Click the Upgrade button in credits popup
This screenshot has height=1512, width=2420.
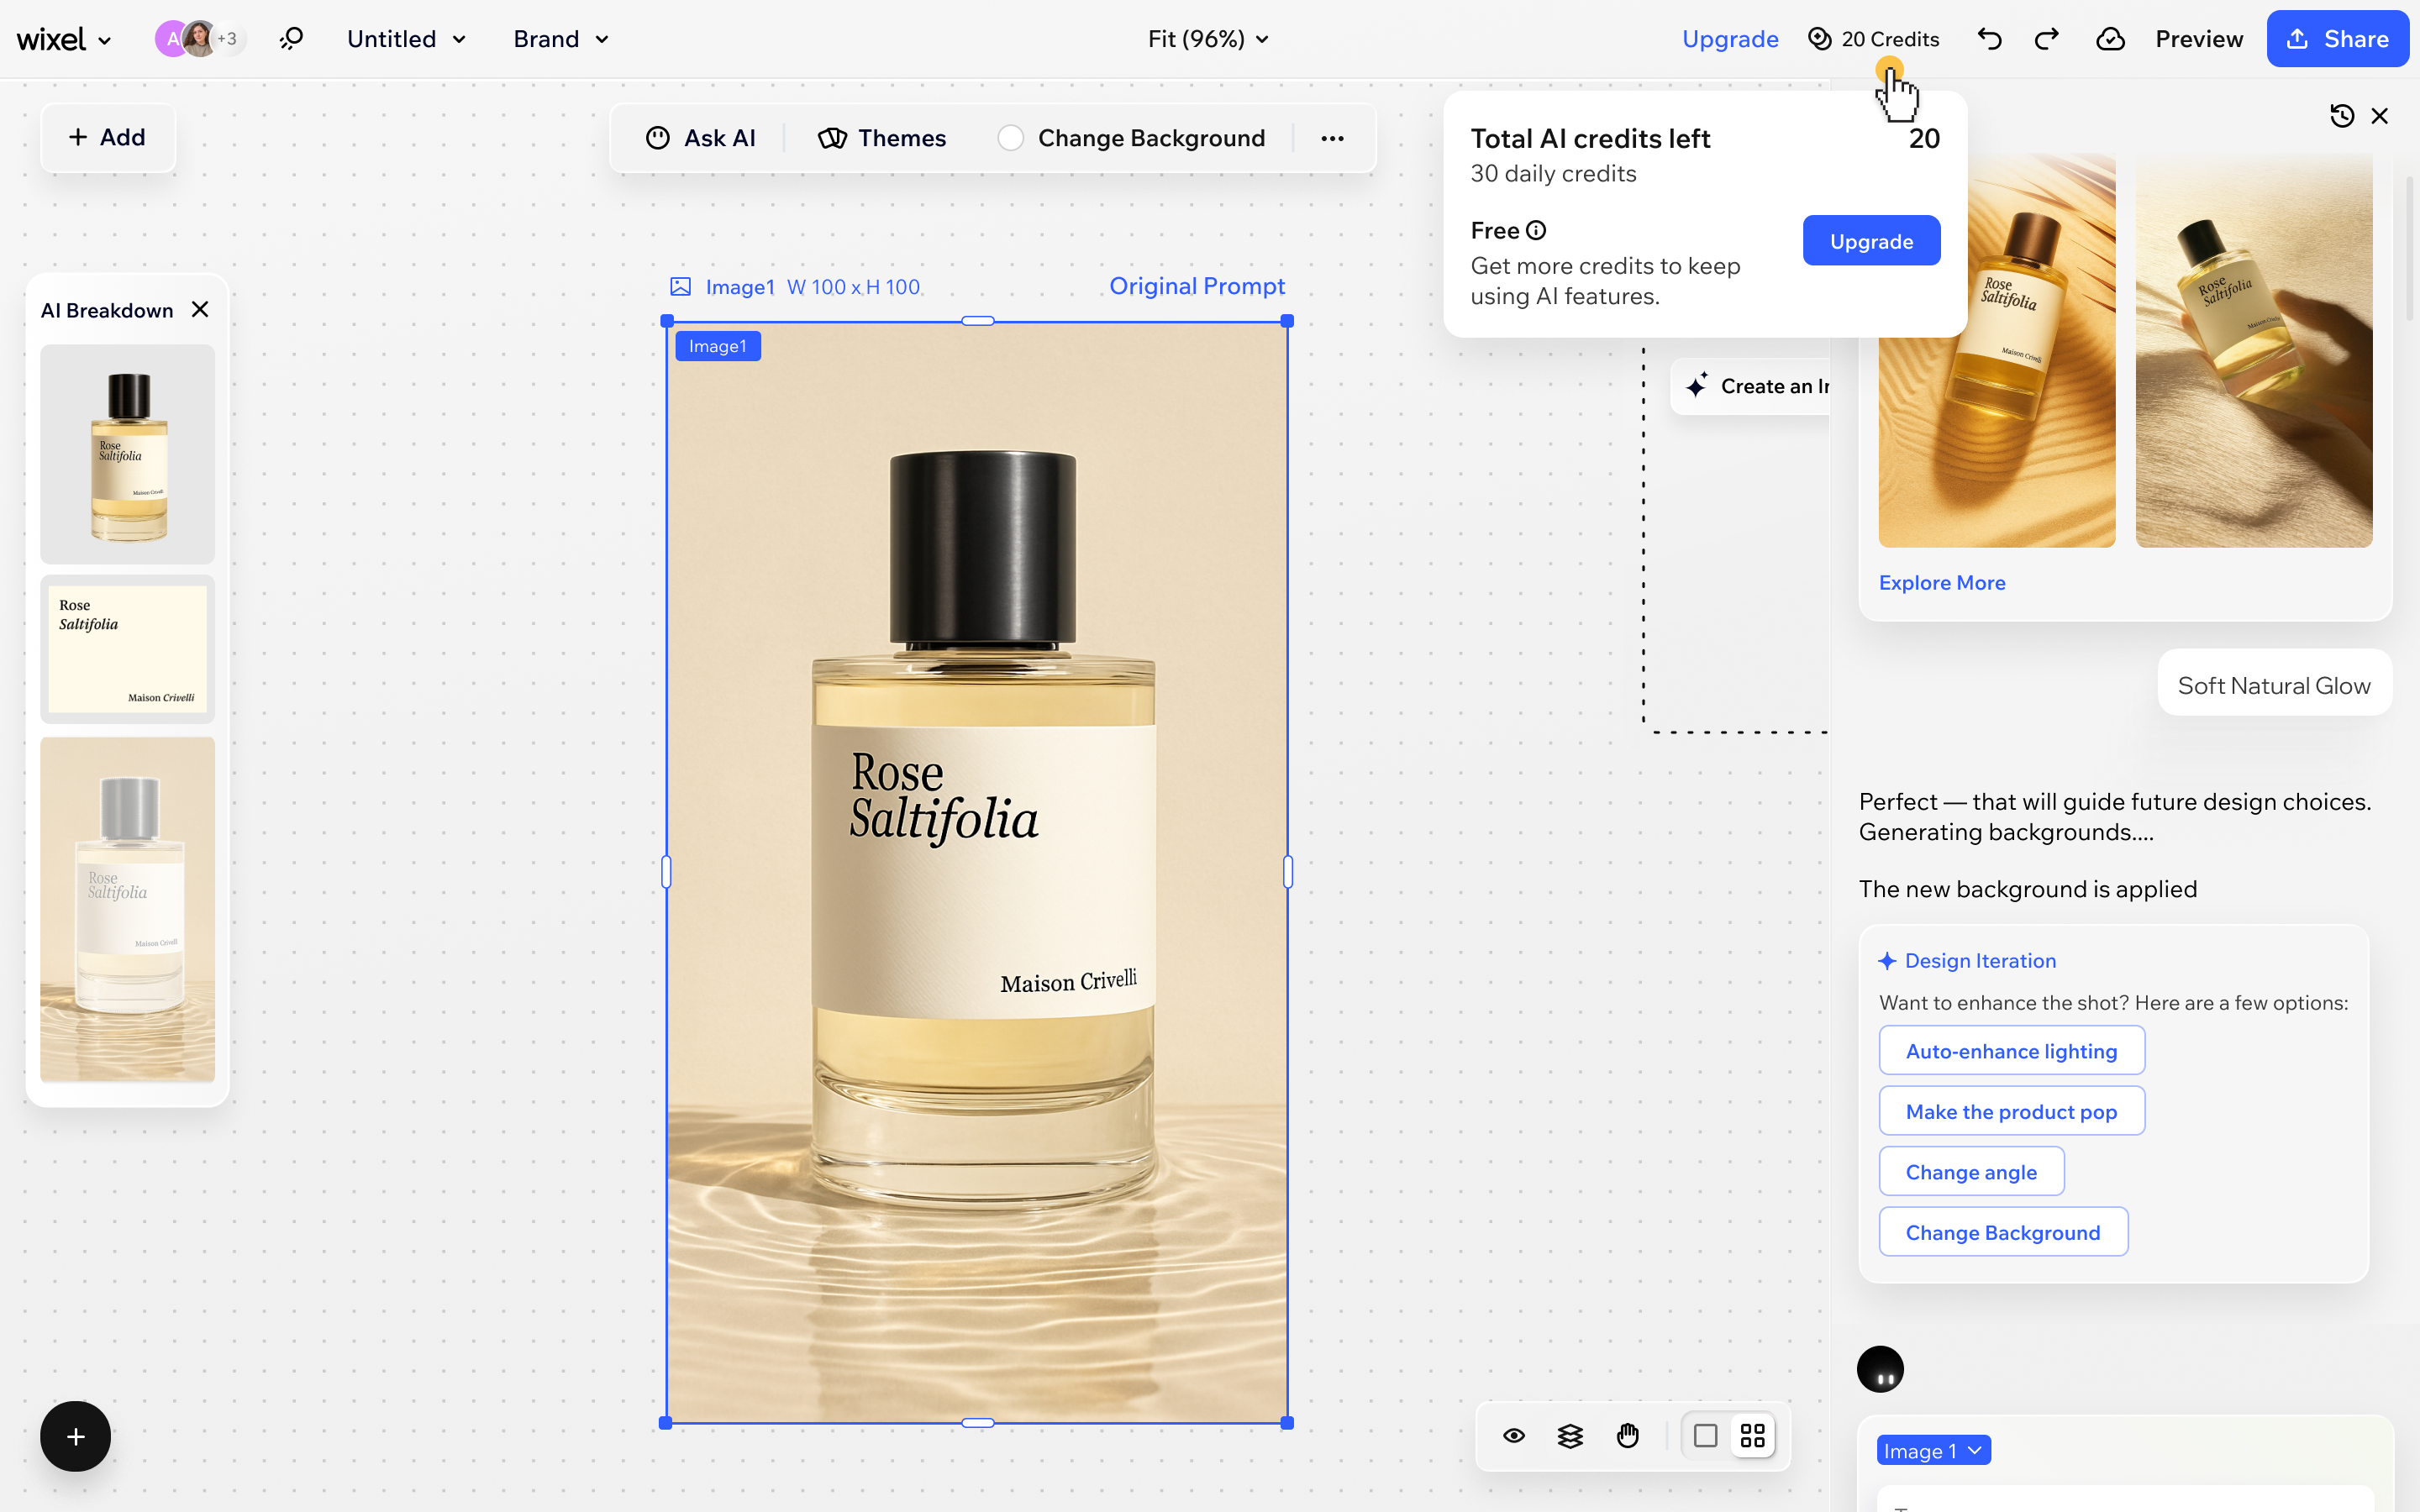(1871, 241)
